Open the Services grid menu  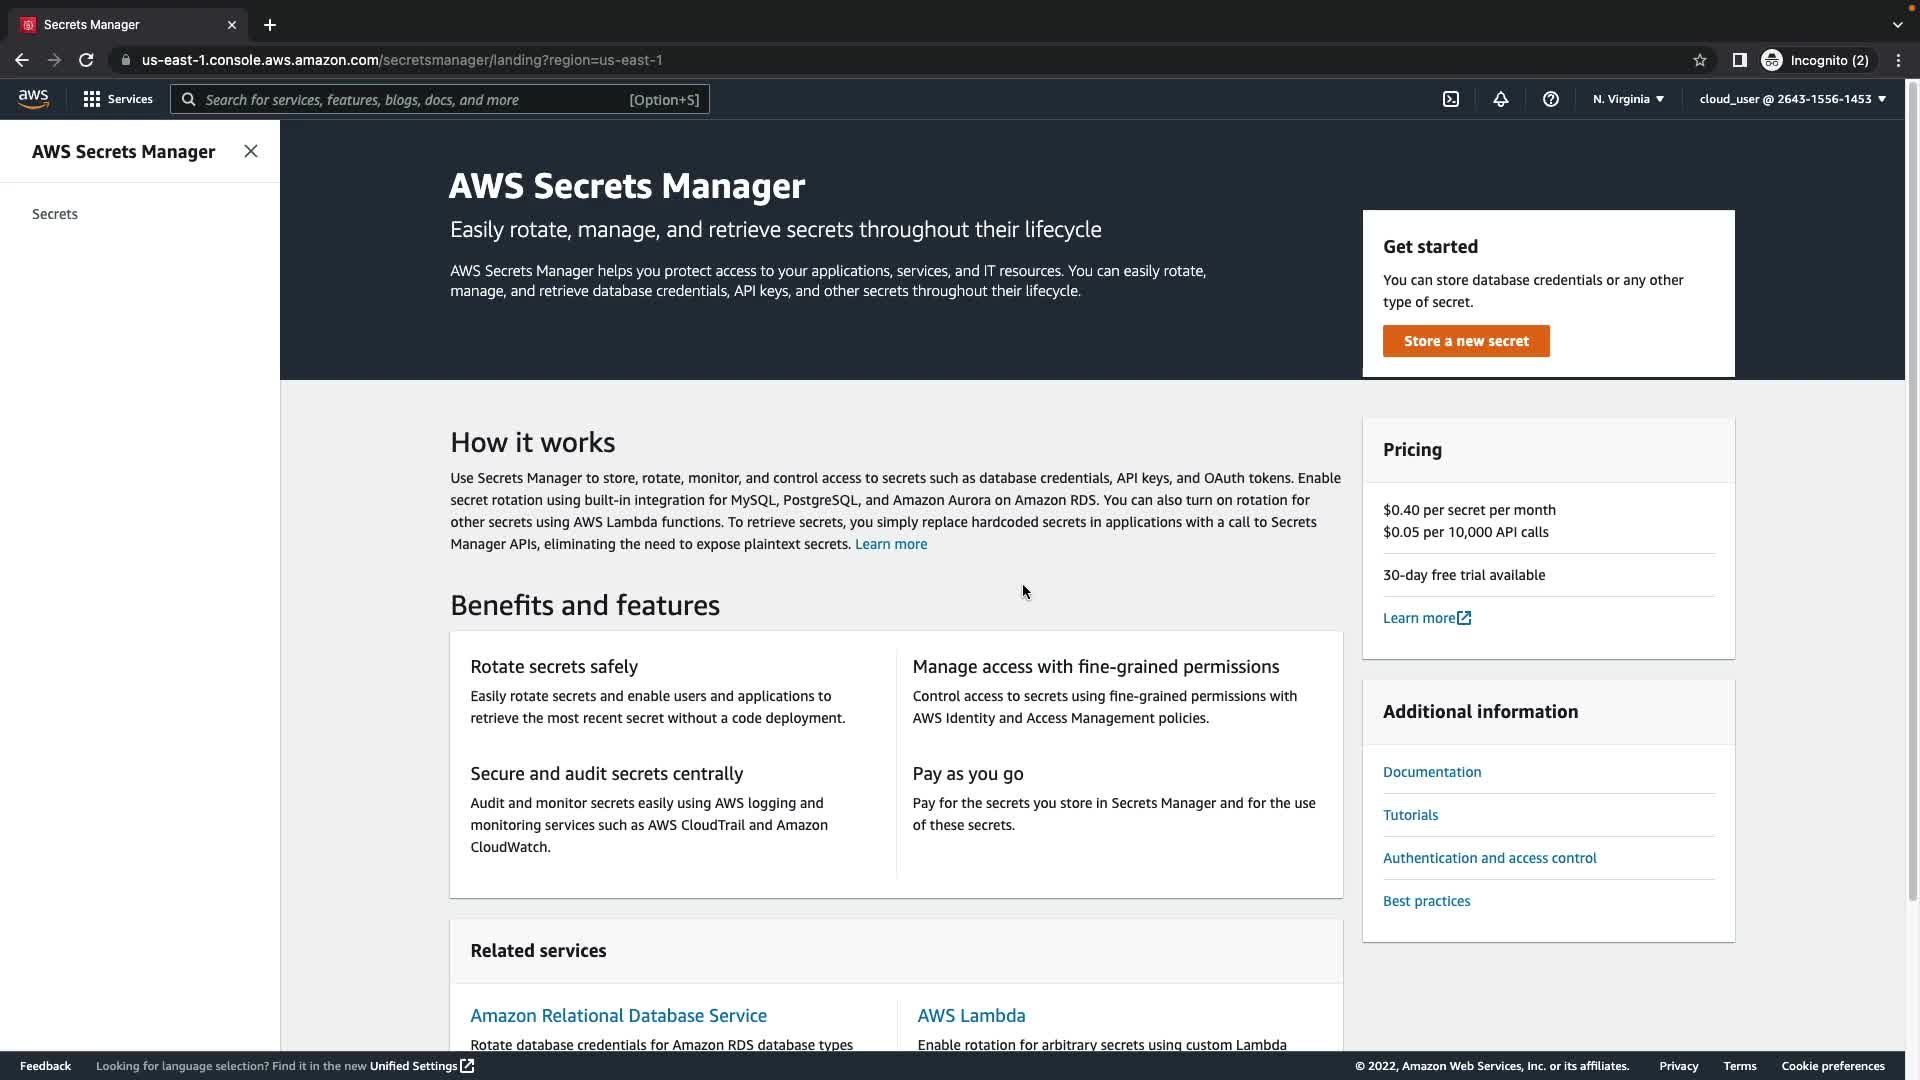coord(118,99)
